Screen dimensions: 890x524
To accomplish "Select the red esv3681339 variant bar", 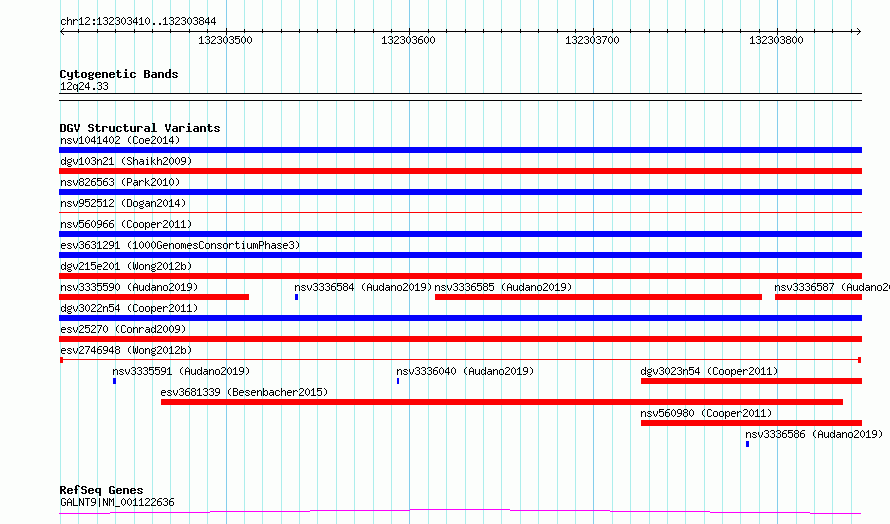I will pyautogui.click(x=502, y=402).
